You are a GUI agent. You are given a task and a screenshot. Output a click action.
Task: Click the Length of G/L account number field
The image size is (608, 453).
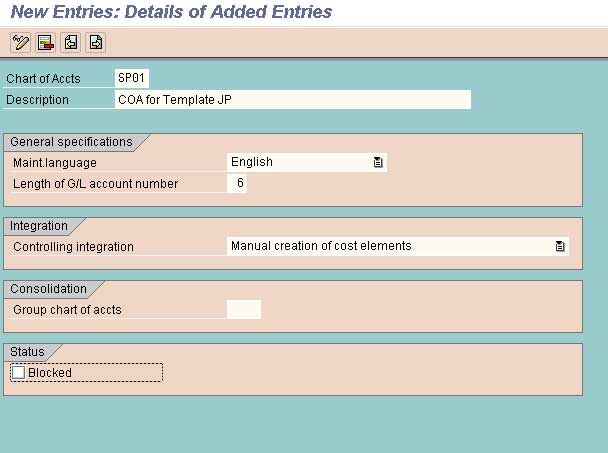(237, 183)
